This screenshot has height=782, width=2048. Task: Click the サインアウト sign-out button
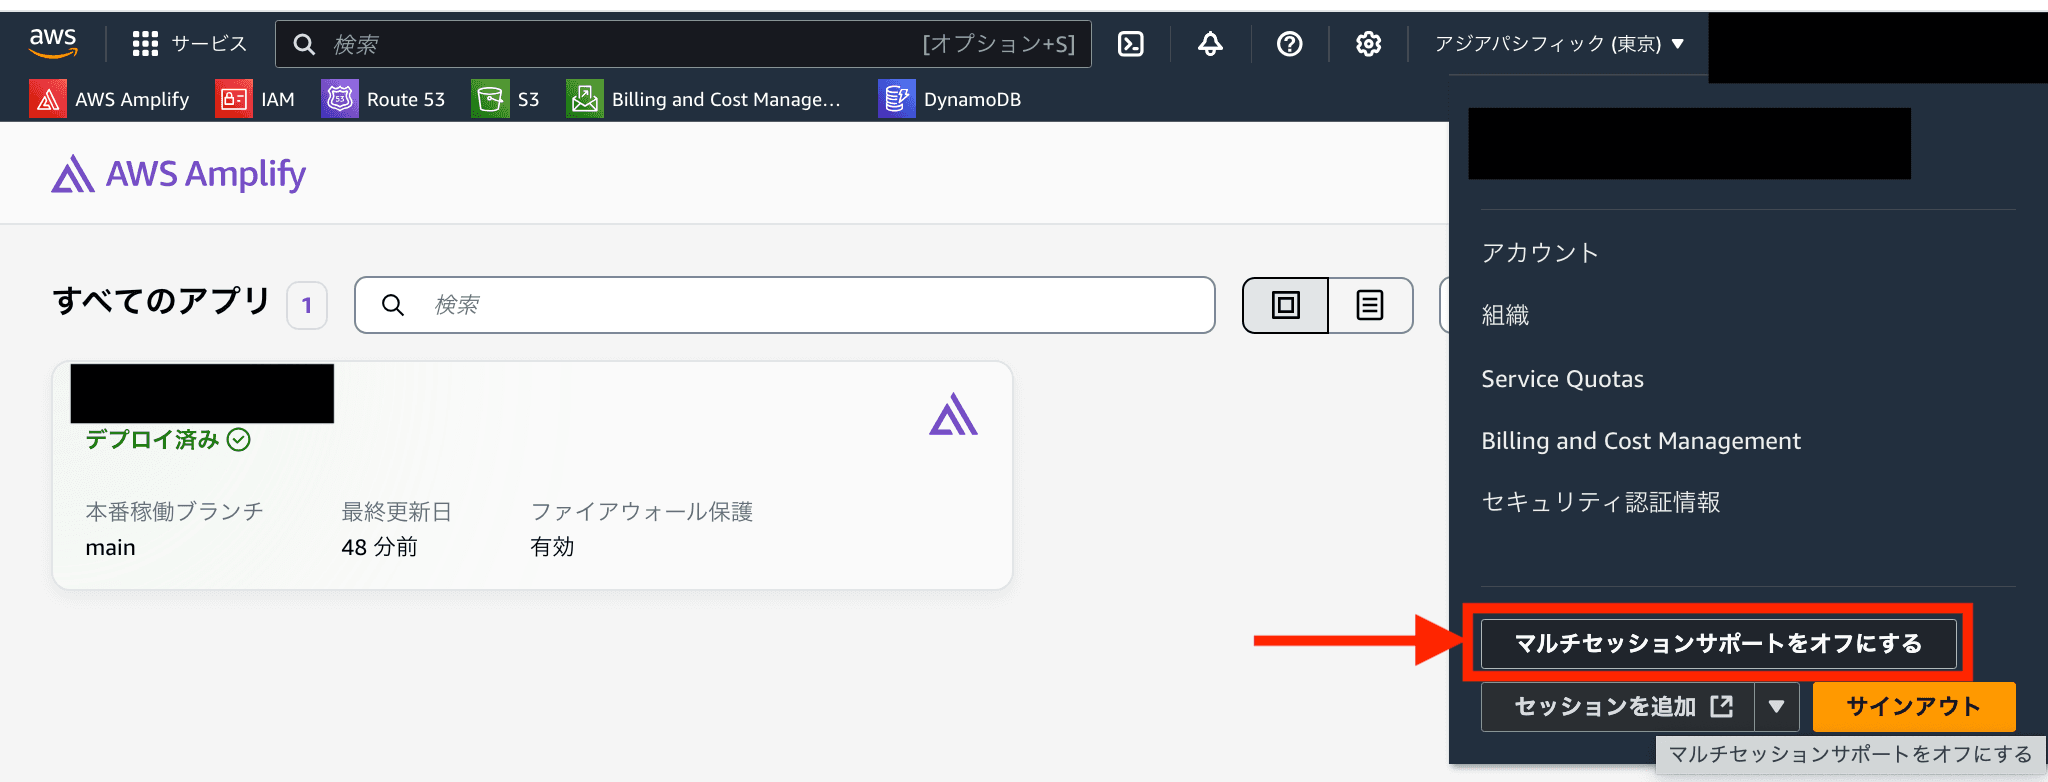[1913, 707]
